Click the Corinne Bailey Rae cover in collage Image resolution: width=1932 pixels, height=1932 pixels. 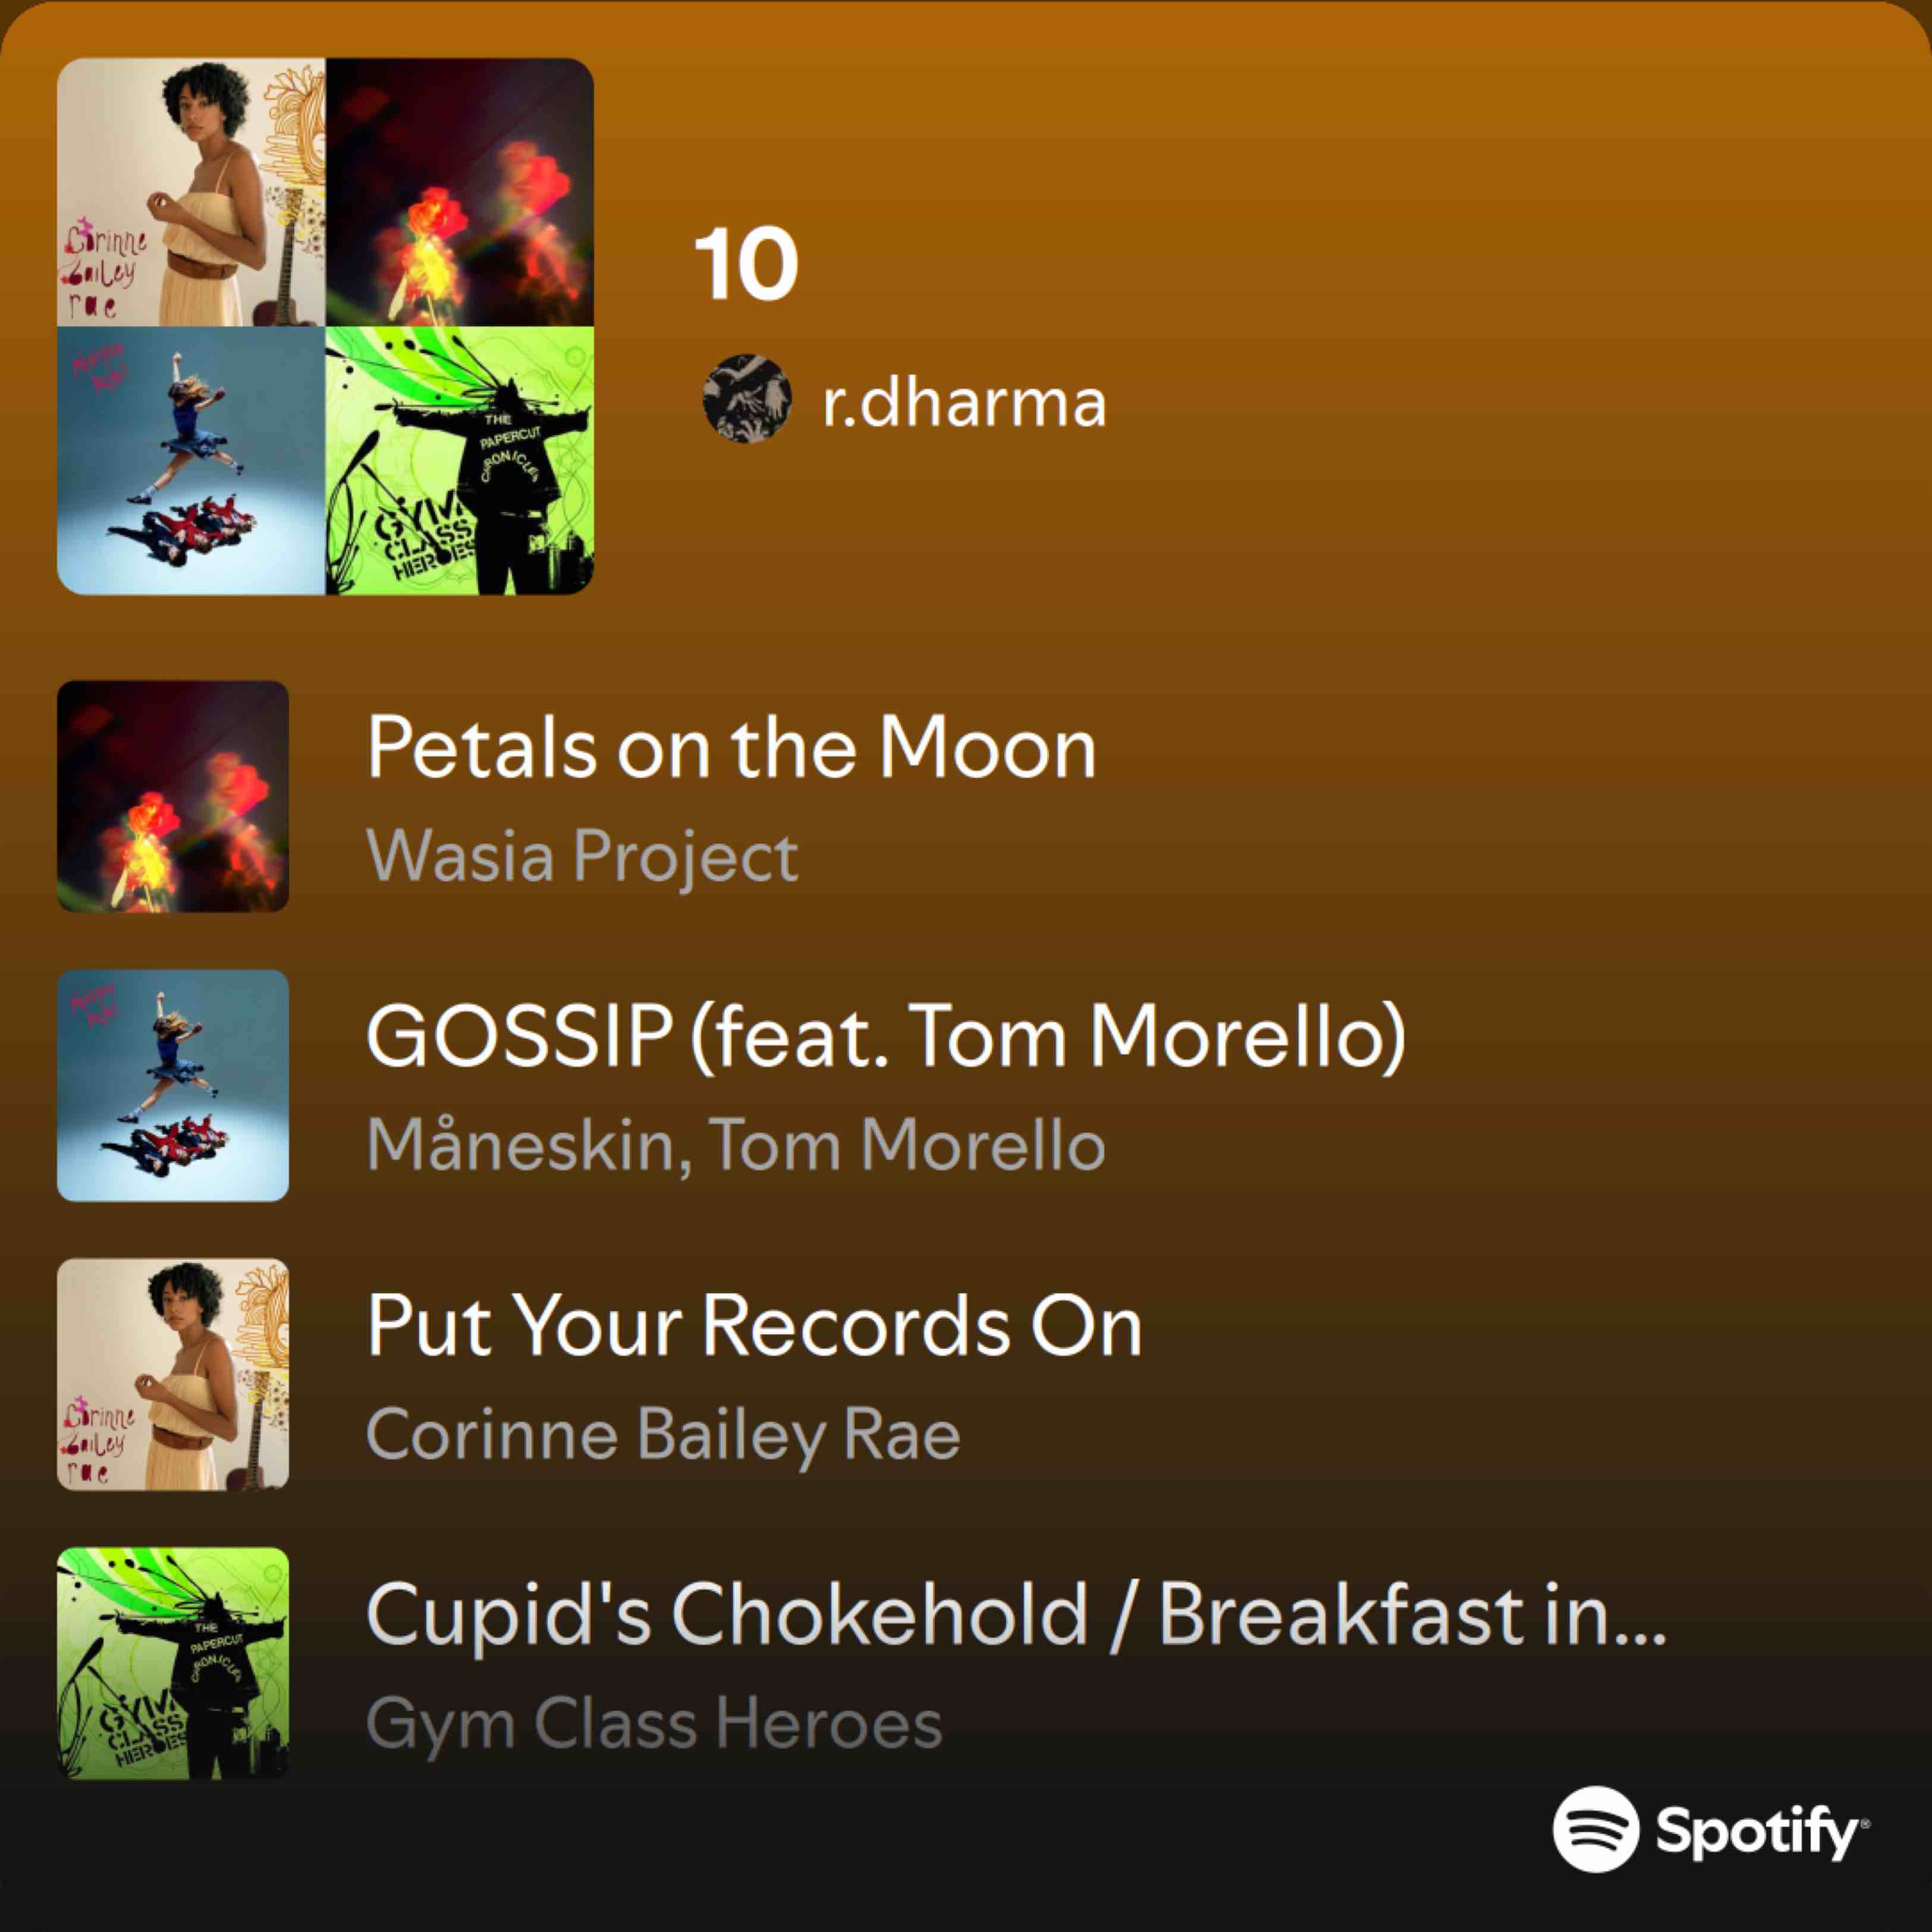point(191,192)
